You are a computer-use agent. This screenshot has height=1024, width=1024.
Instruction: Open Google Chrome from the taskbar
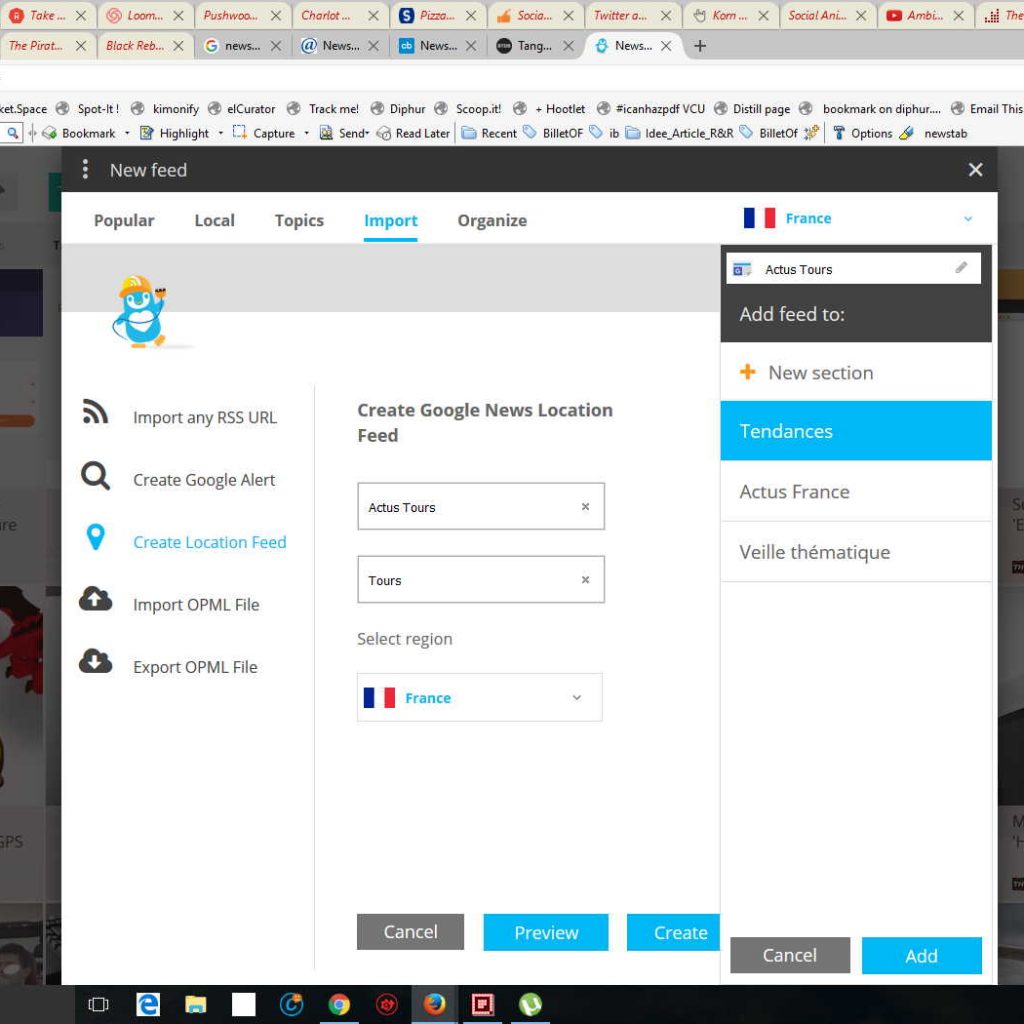point(338,1004)
